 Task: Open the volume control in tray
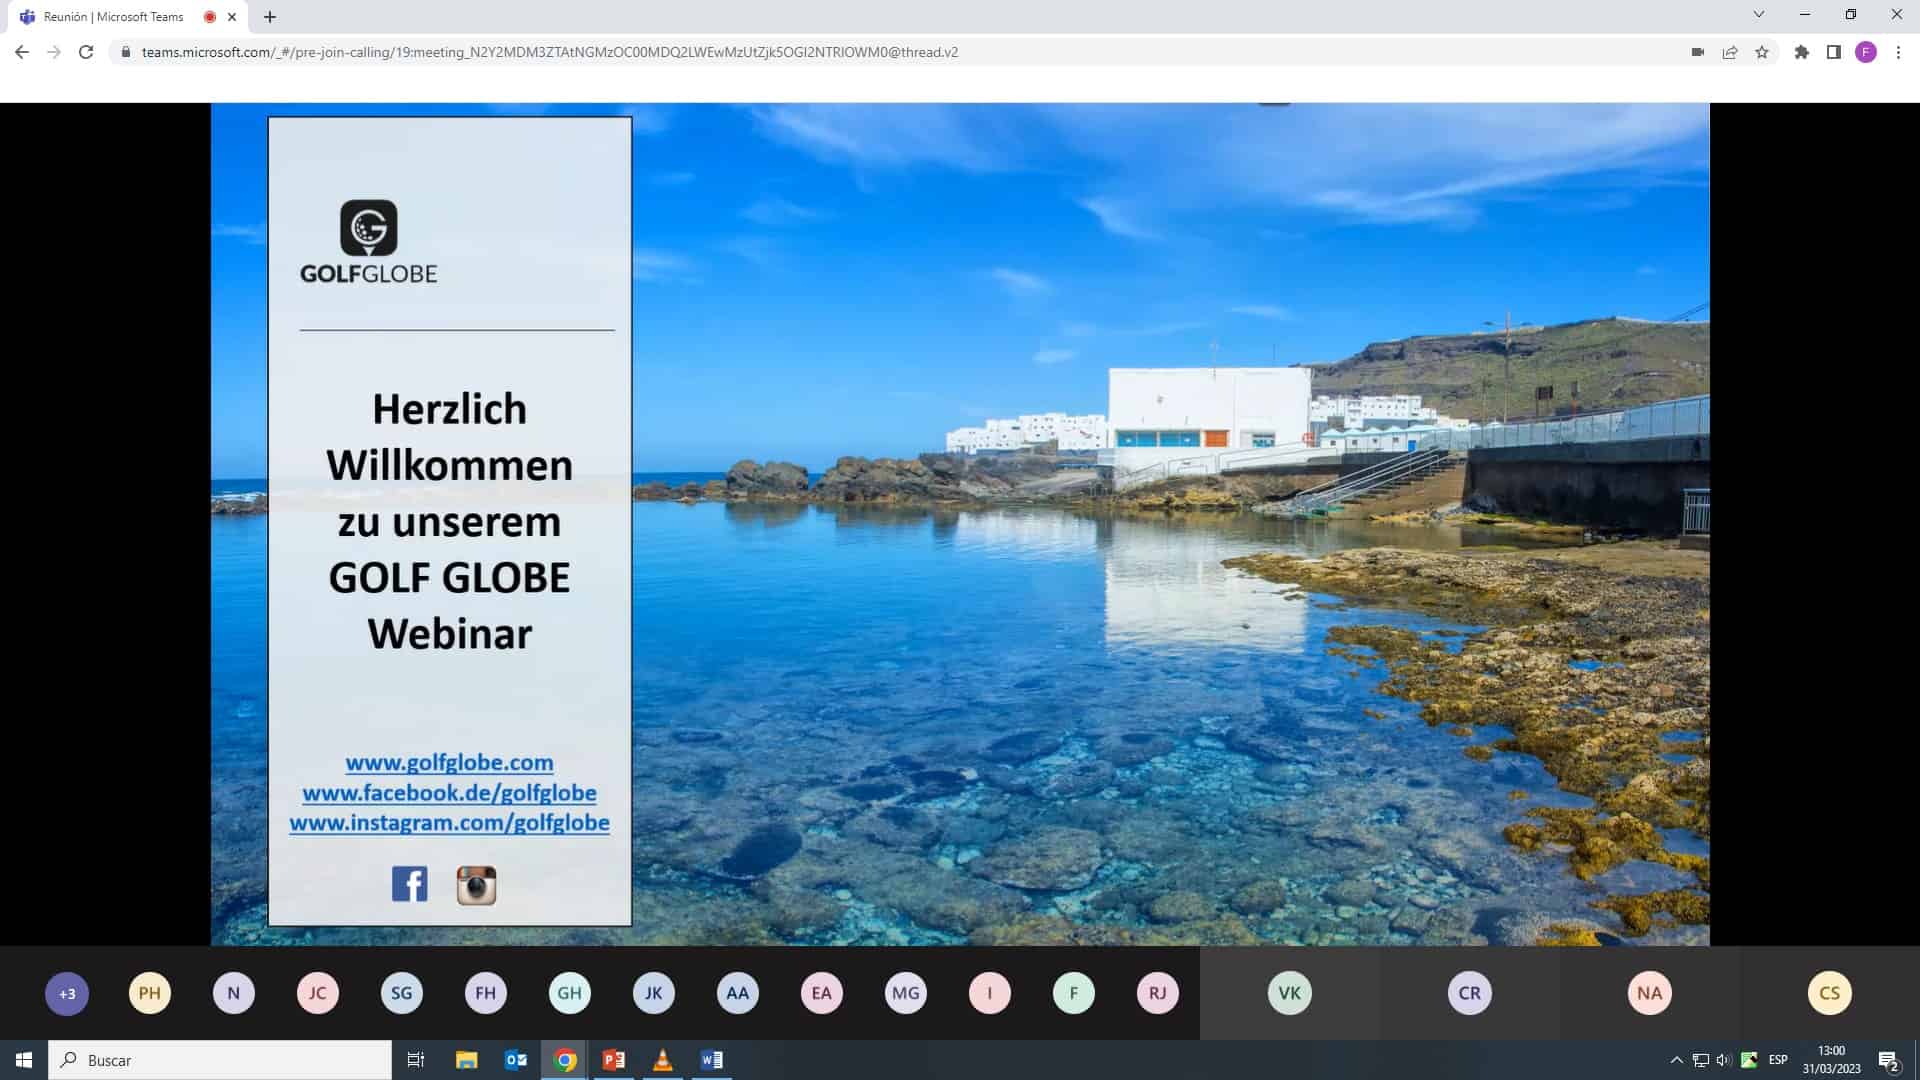point(1723,1060)
